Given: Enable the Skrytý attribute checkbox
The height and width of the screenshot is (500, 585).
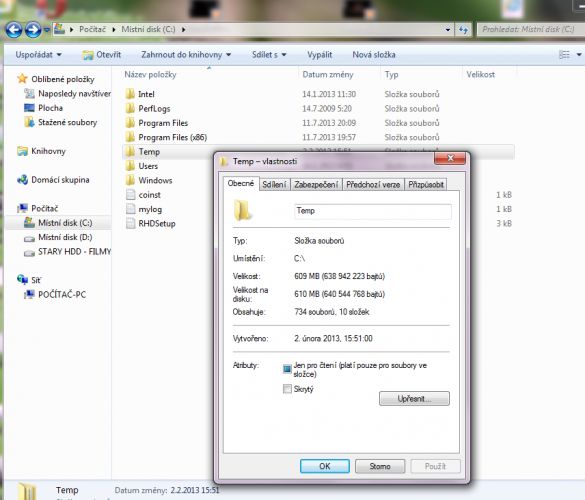Looking at the screenshot, I should (x=287, y=389).
